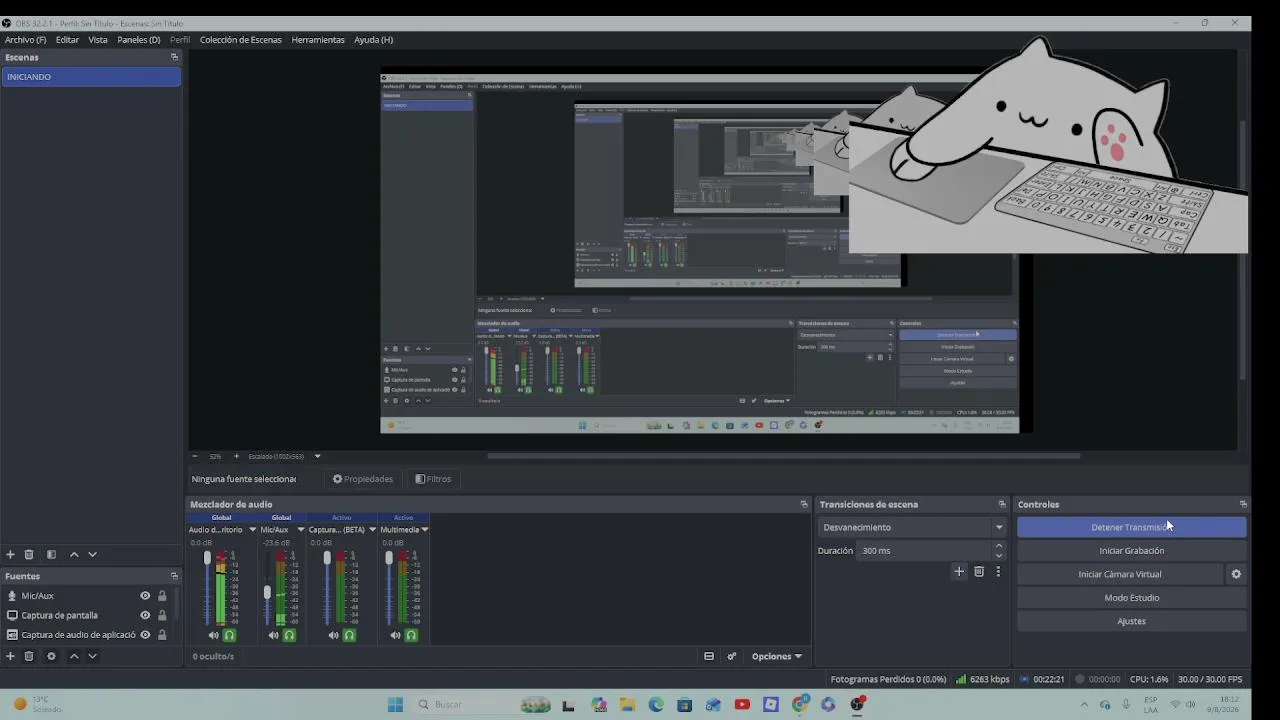
Task: Click Iniciar Grabación button
Action: coord(1132,550)
